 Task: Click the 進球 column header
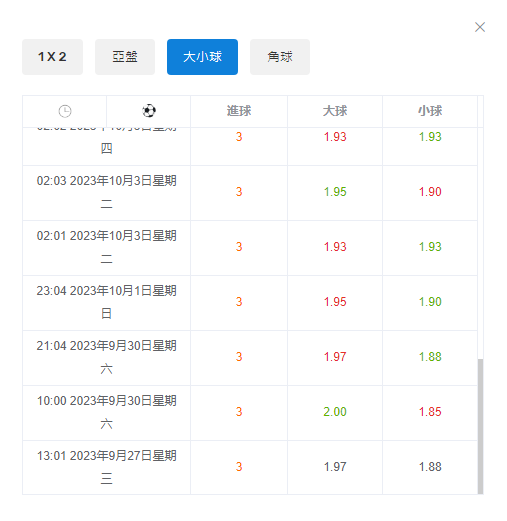239,111
